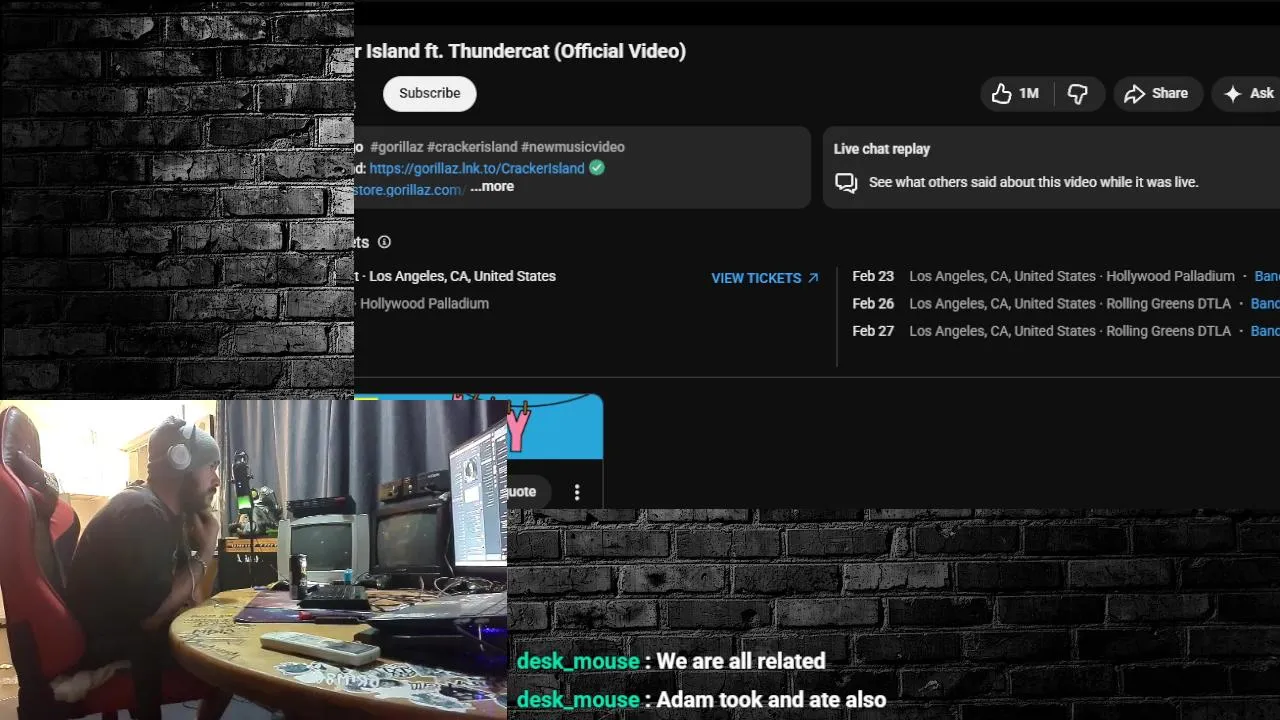Open the Share button

(1156, 93)
